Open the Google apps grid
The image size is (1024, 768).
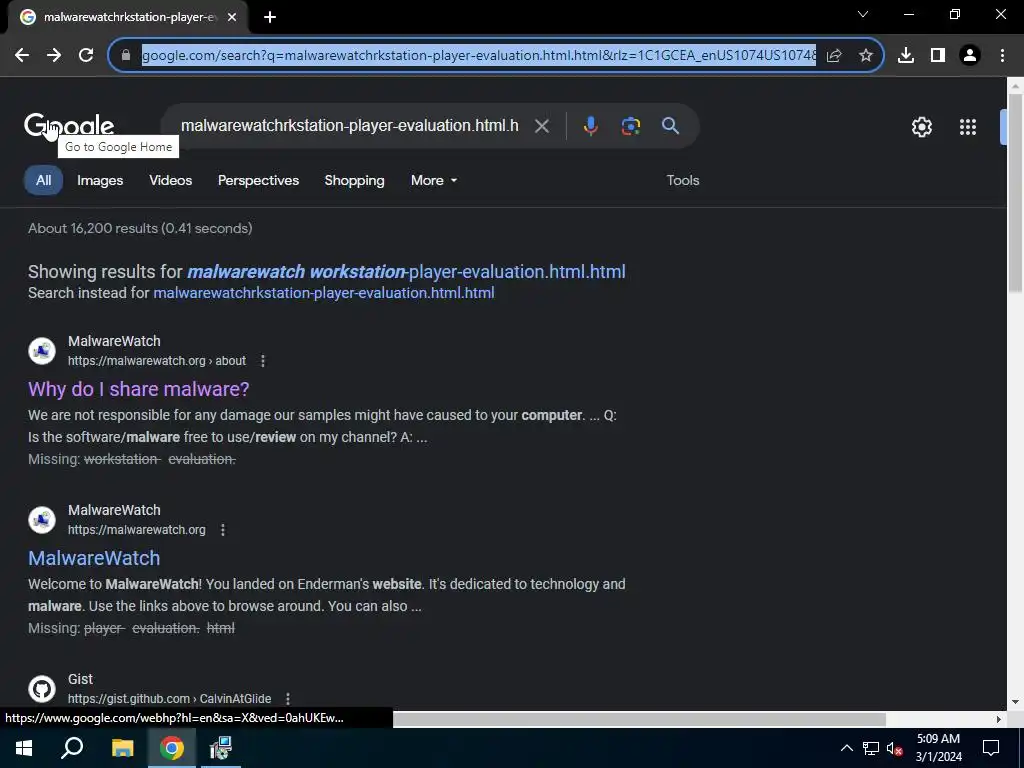click(x=968, y=127)
